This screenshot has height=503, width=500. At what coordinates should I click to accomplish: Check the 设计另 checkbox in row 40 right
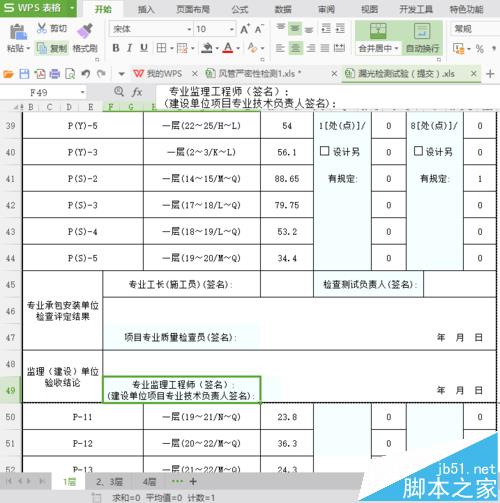click(418, 151)
